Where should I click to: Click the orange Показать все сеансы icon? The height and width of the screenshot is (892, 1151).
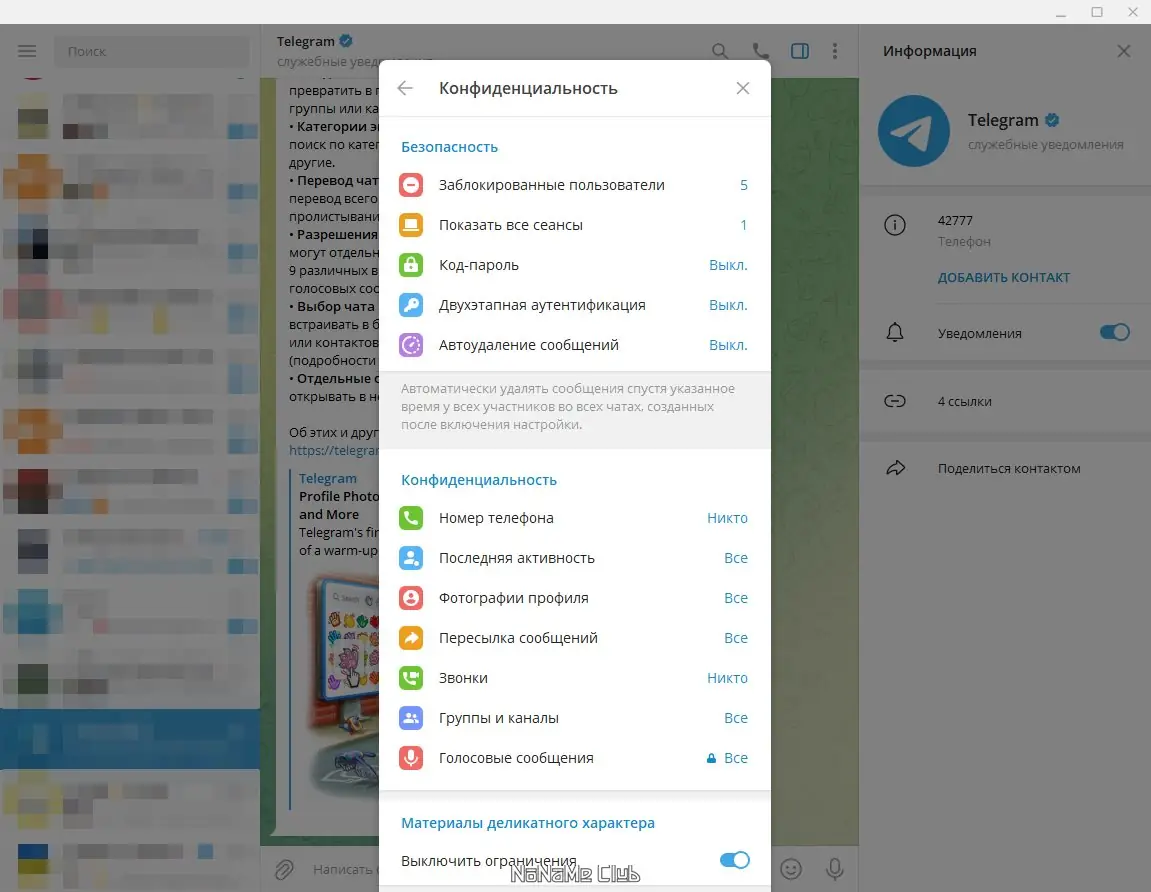point(411,225)
